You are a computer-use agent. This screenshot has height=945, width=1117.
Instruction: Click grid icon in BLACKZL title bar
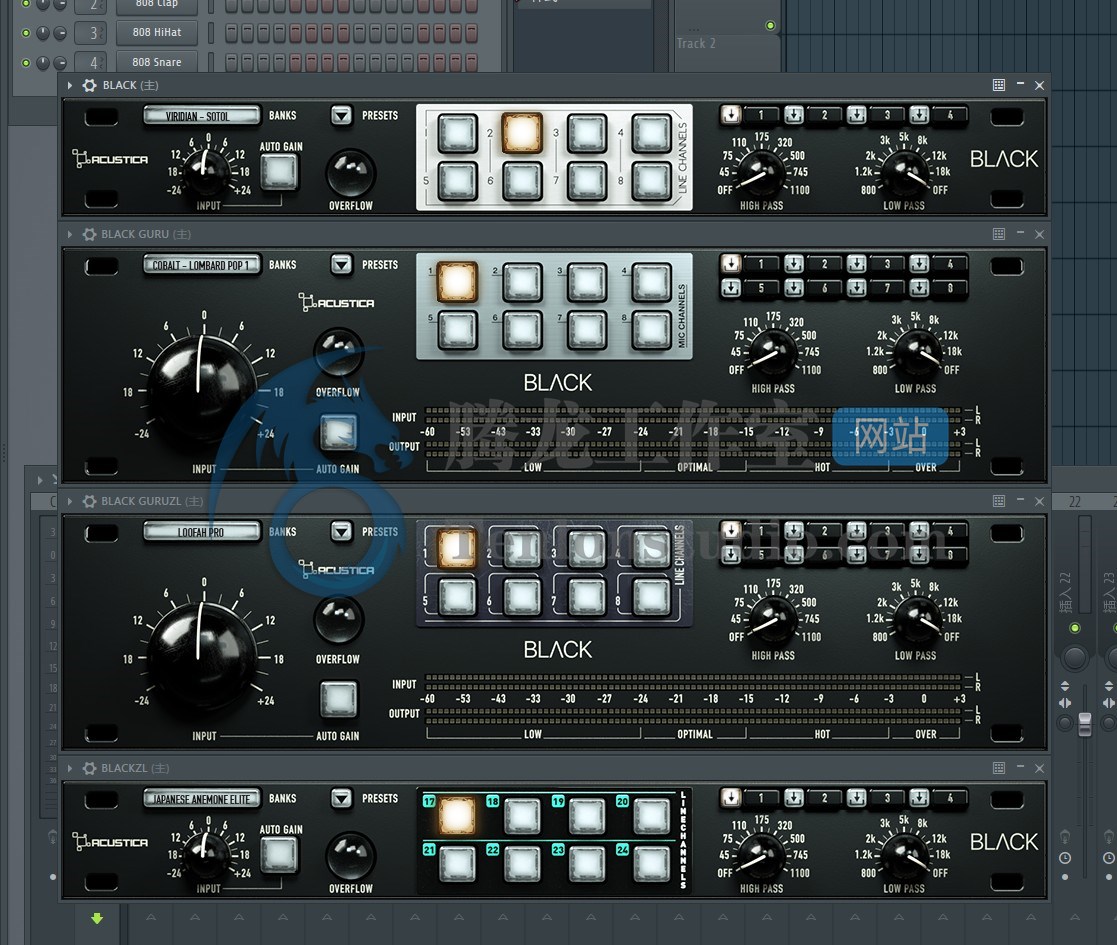[999, 768]
